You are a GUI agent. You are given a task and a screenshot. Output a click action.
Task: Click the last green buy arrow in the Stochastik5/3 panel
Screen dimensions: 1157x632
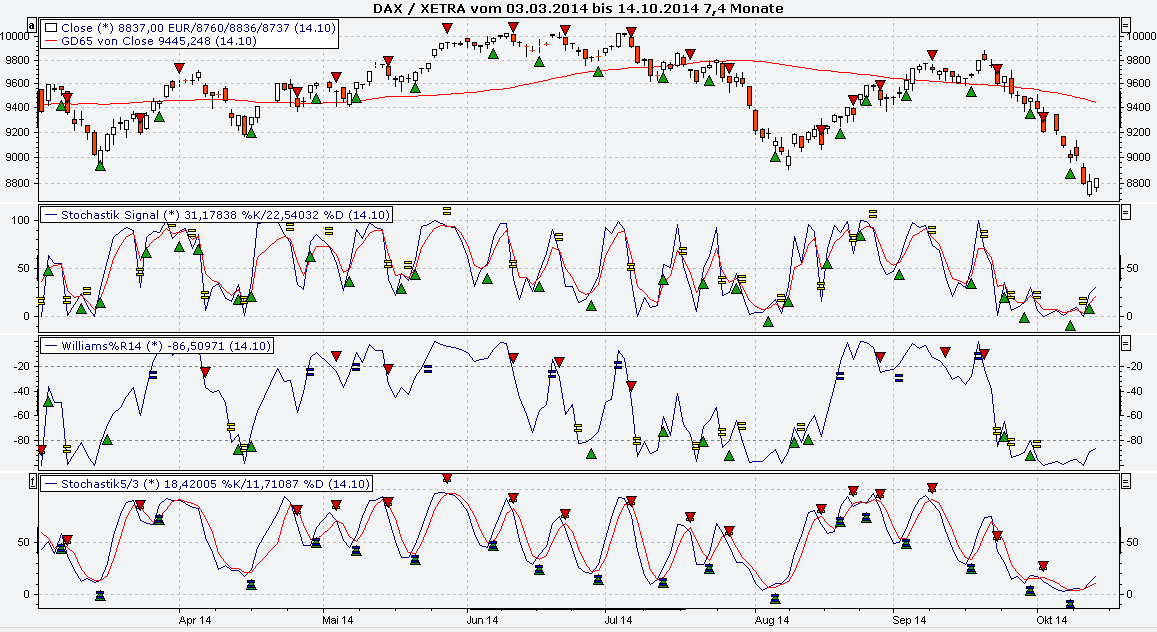click(x=1070, y=603)
